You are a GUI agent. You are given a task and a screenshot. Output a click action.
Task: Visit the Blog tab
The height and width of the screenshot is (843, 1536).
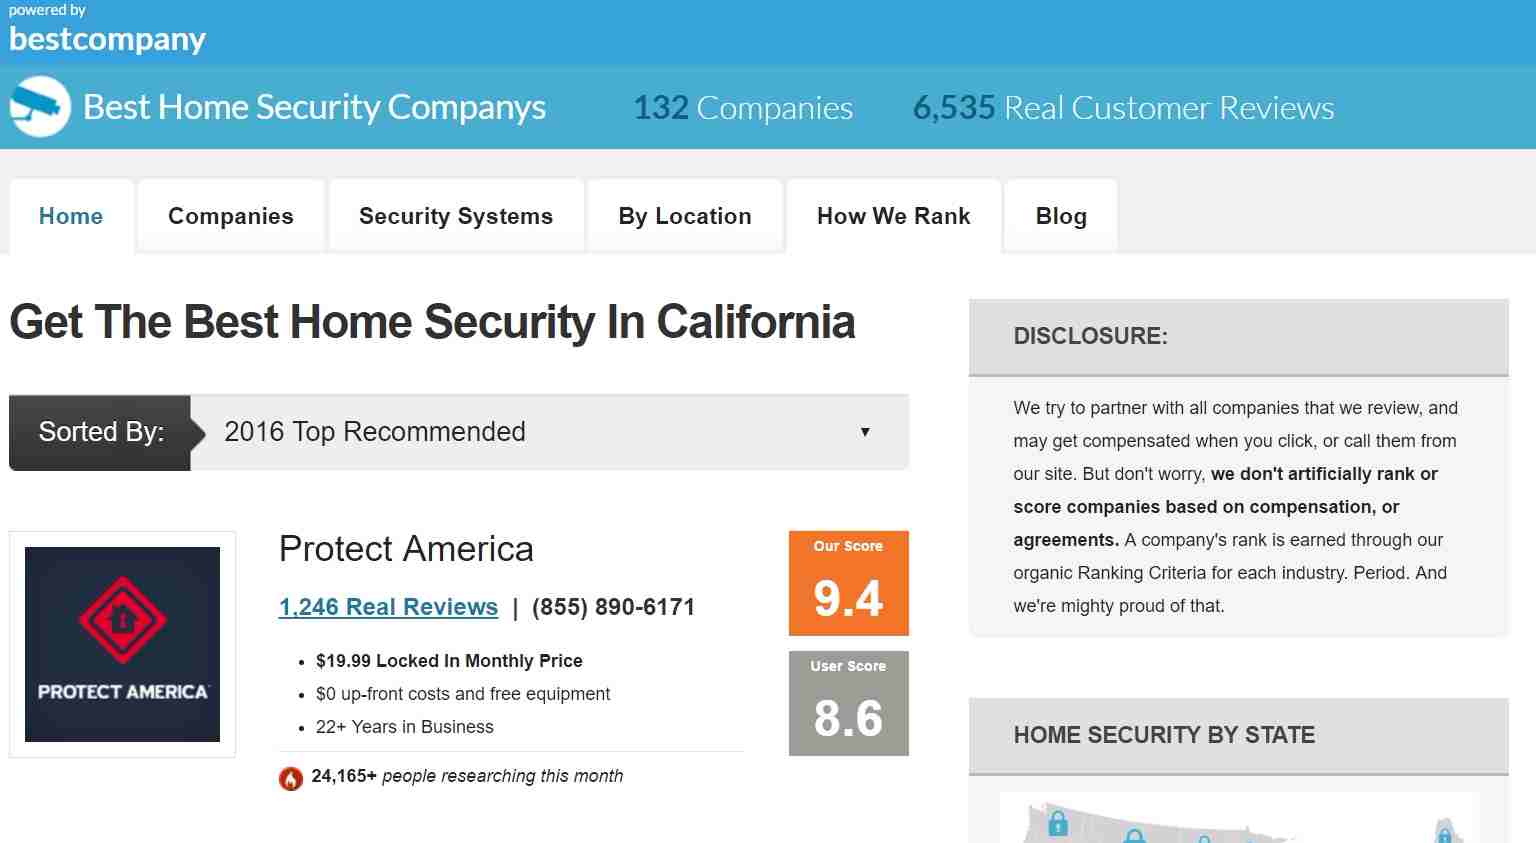pyautogui.click(x=1061, y=216)
